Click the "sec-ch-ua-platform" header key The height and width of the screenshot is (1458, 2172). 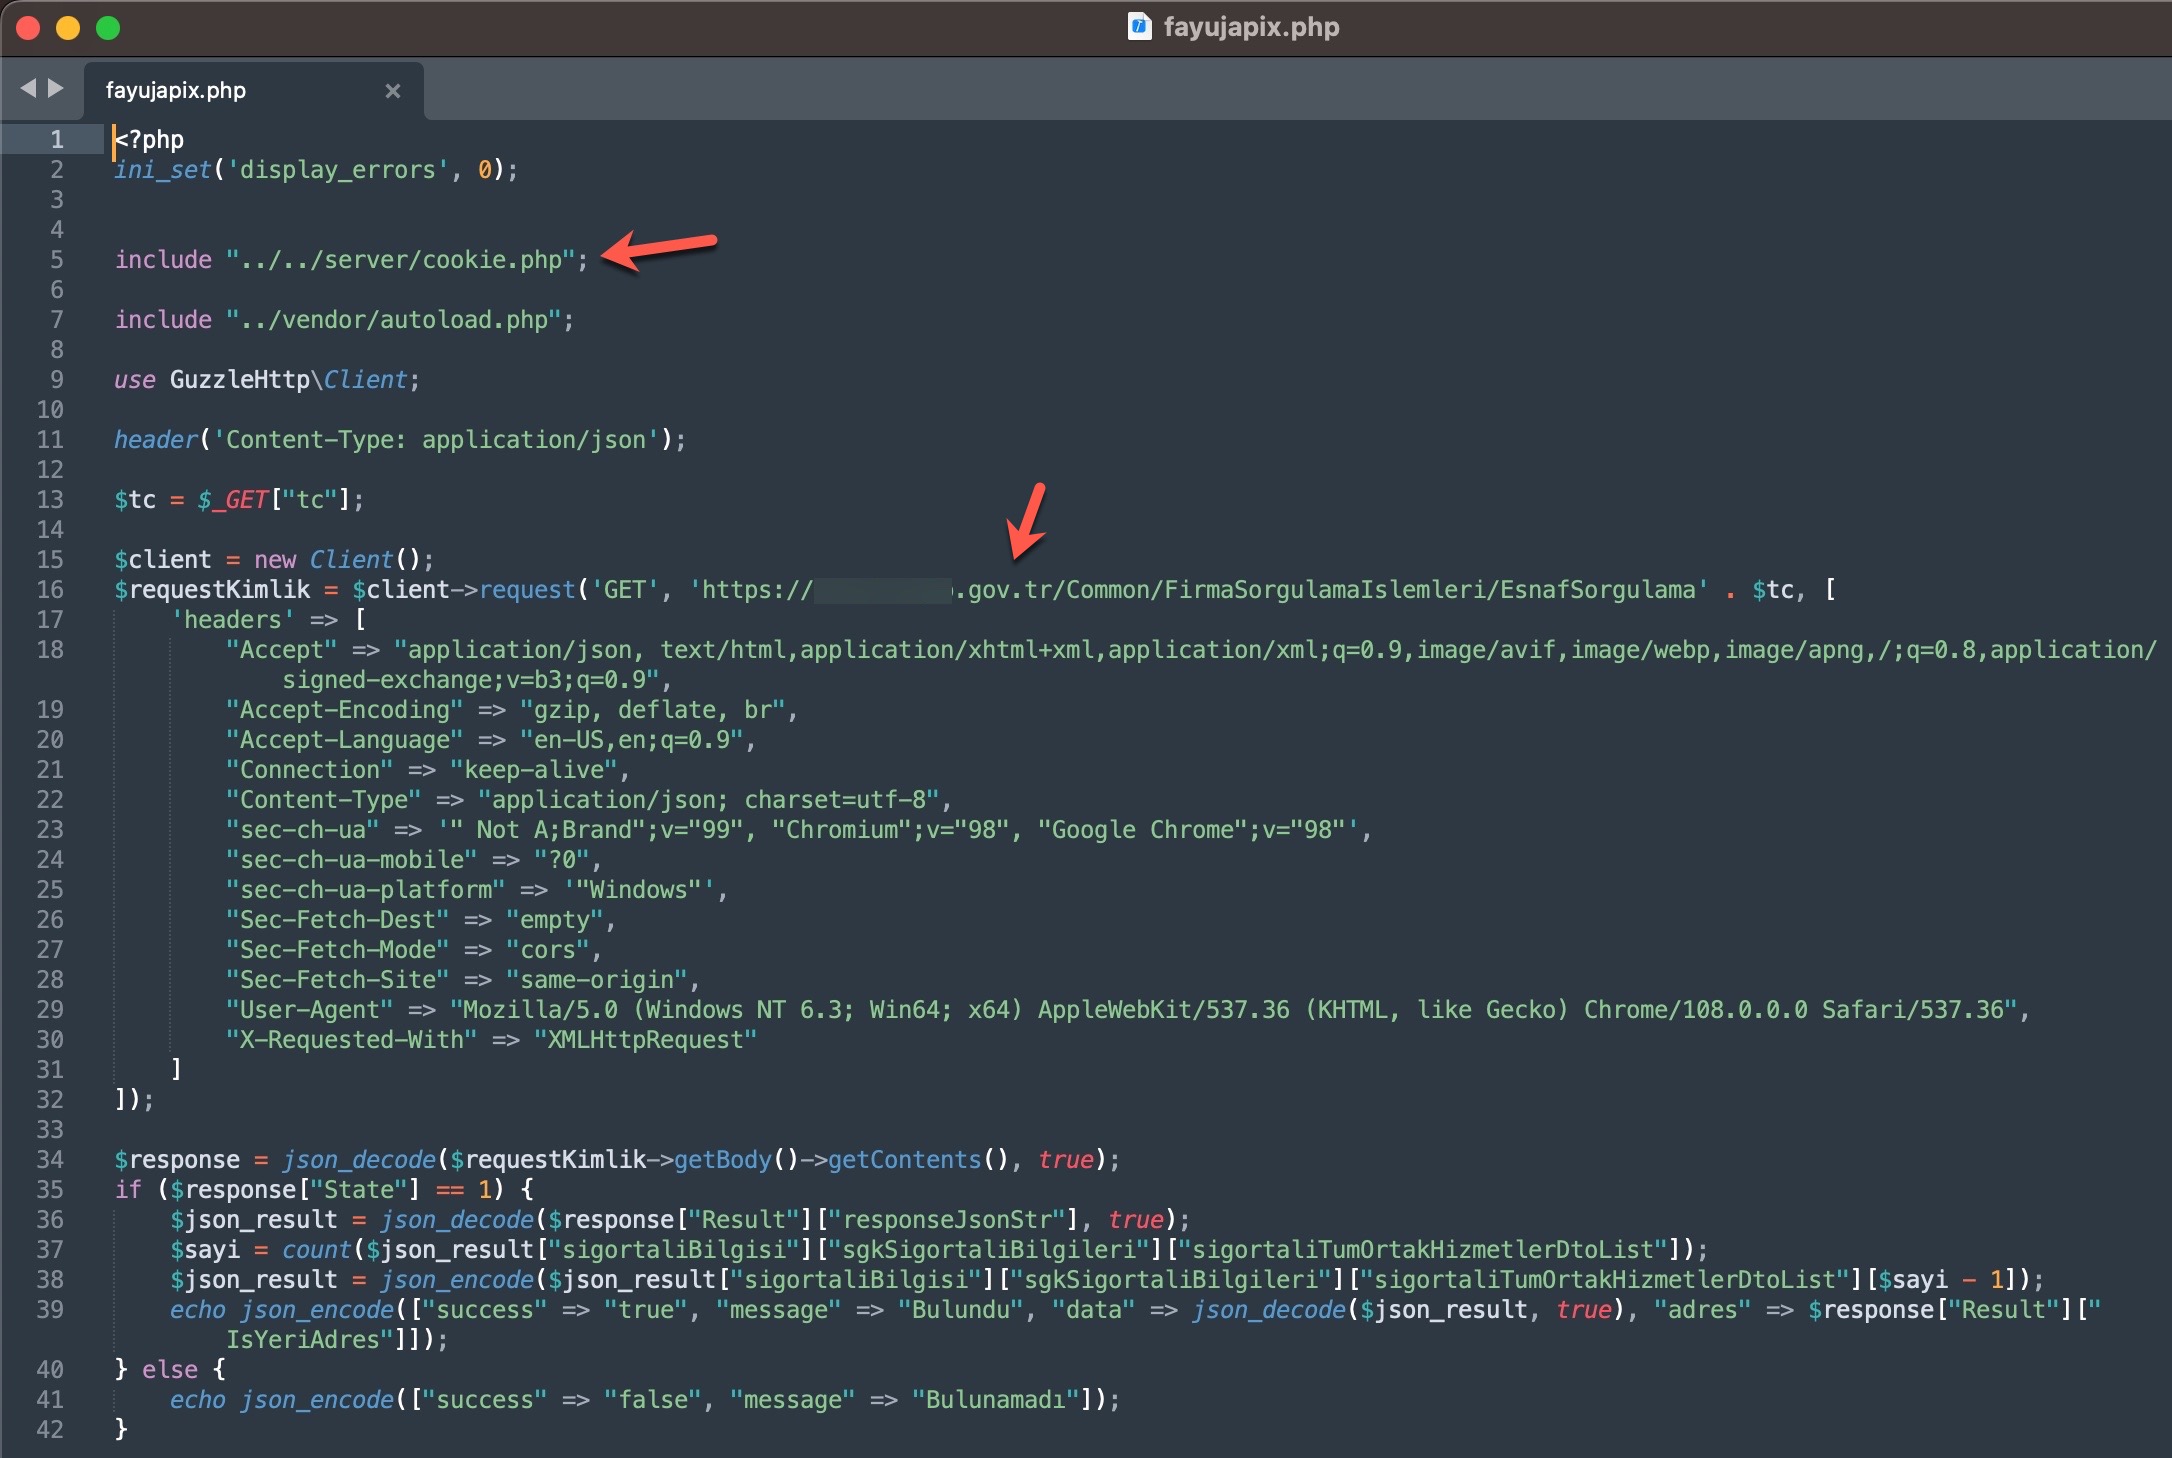tap(366, 889)
